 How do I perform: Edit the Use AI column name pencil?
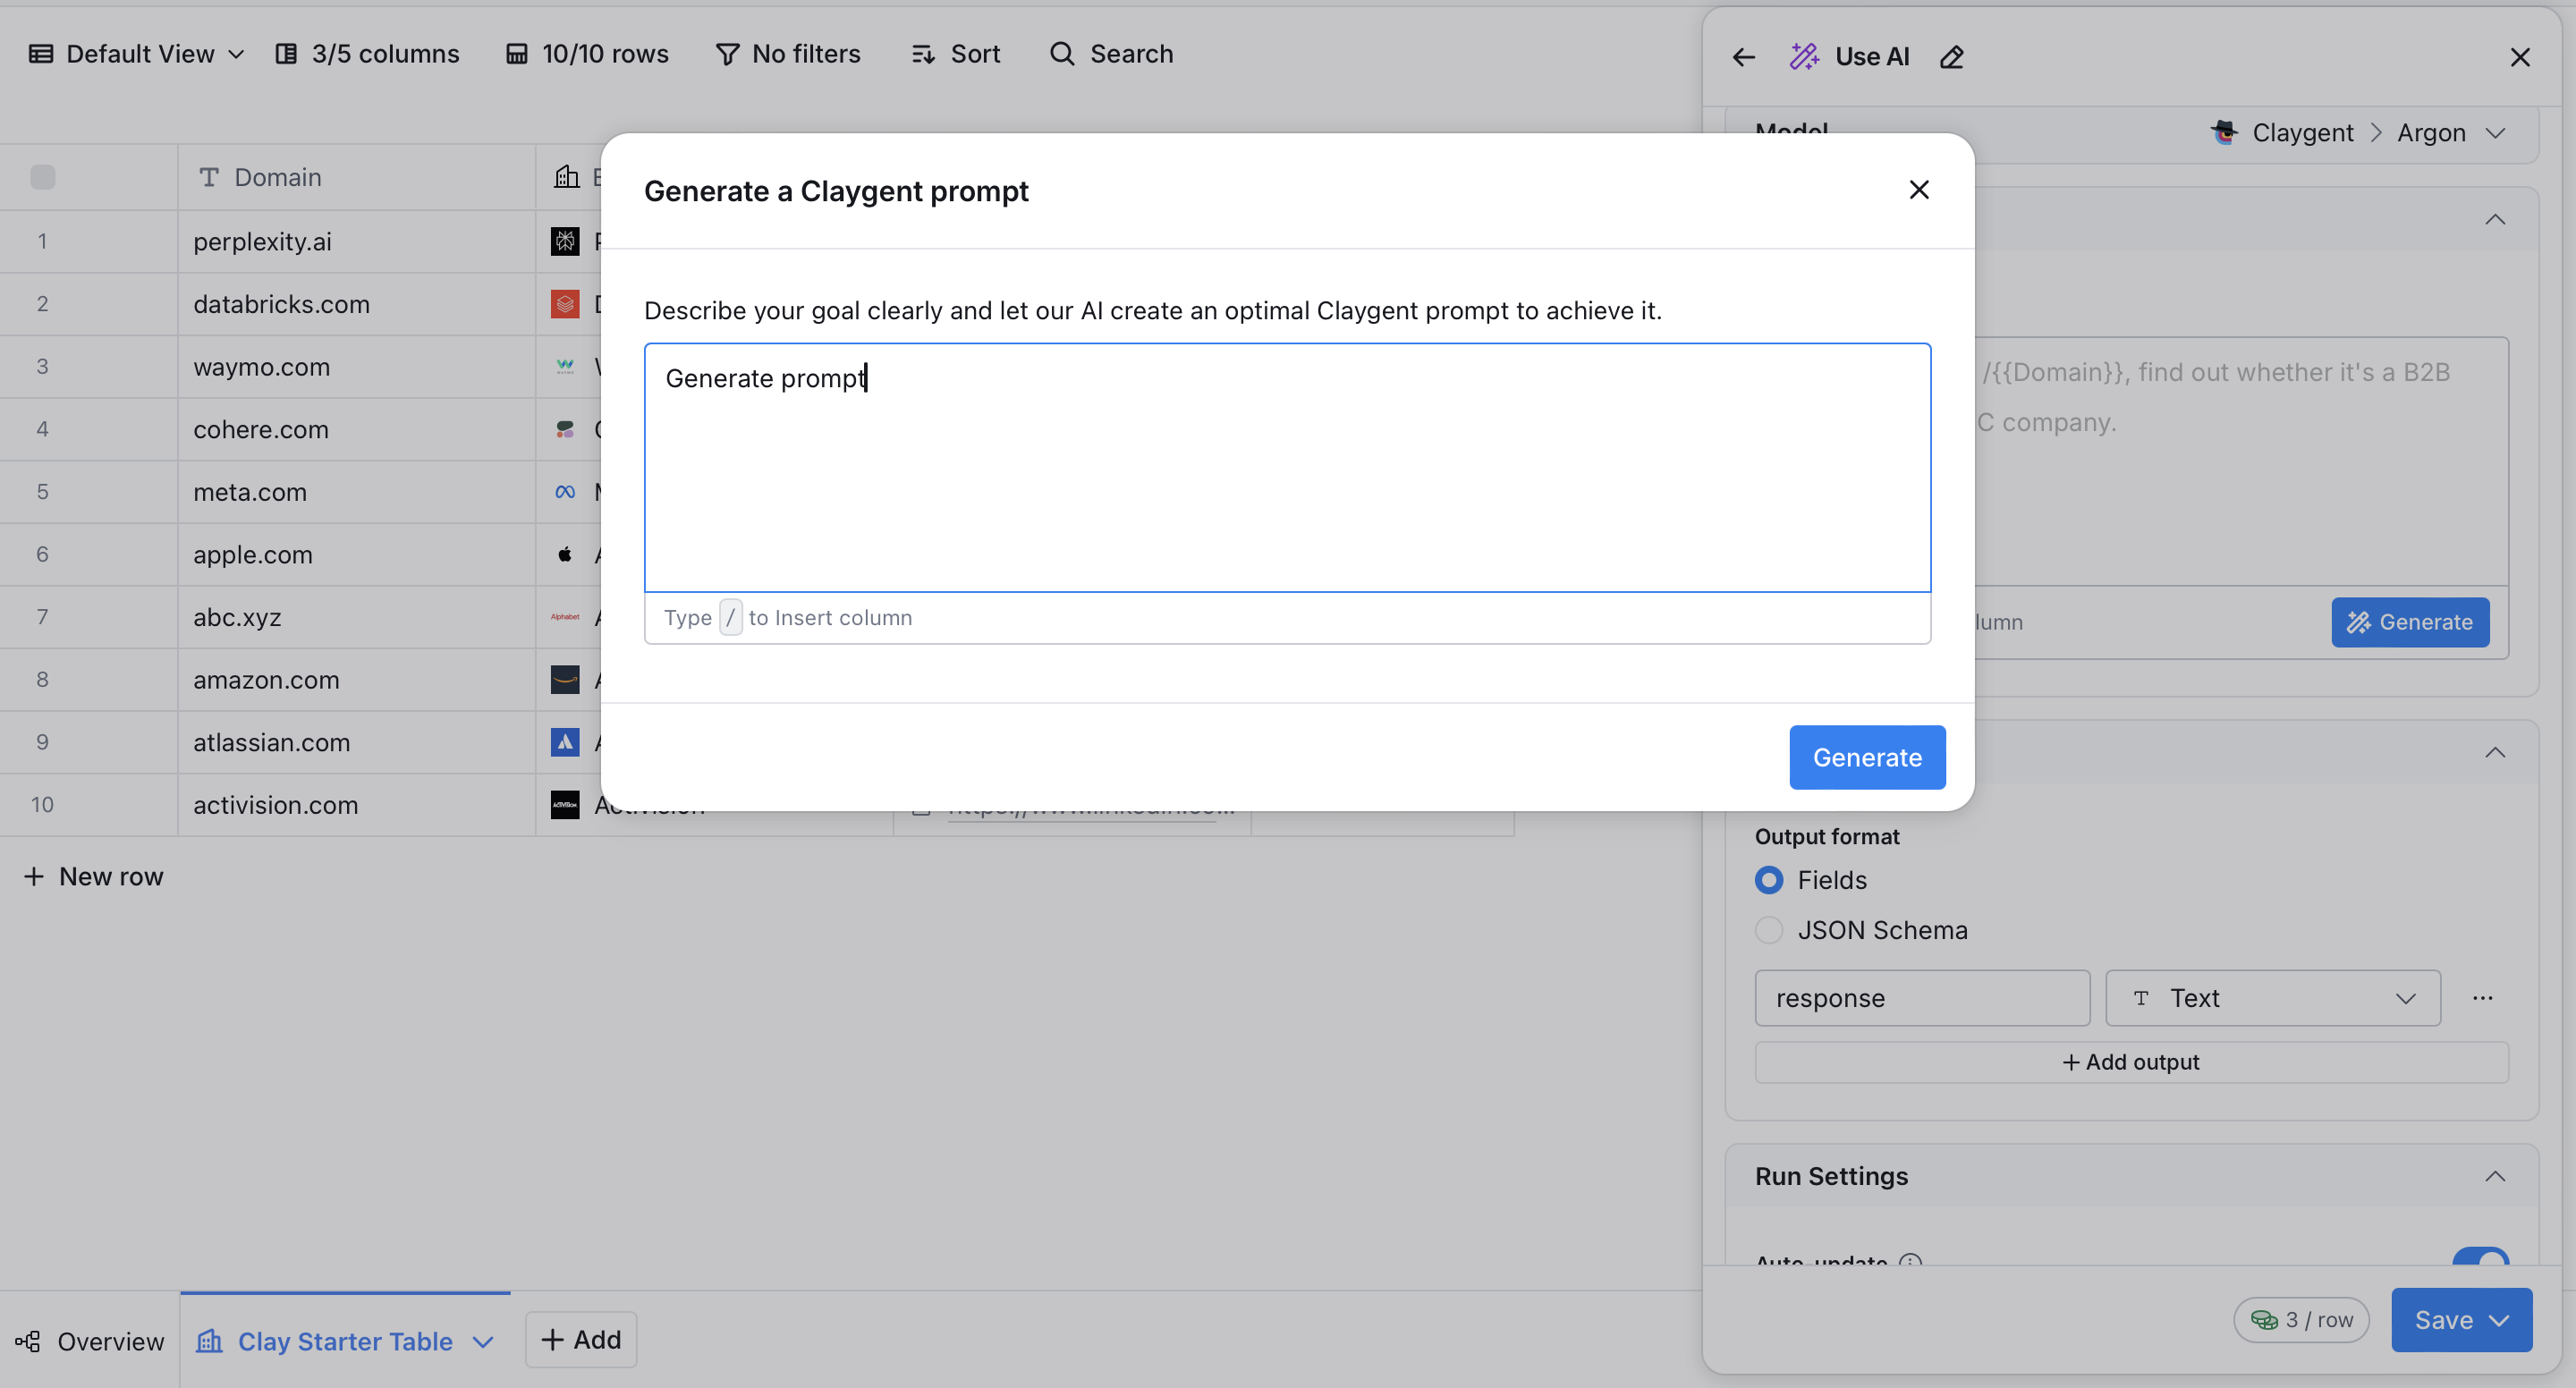(1952, 57)
